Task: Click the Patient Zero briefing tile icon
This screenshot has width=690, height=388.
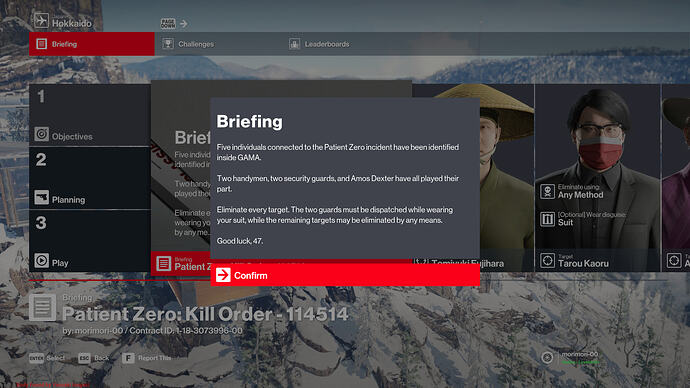Action: coord(163,264)
